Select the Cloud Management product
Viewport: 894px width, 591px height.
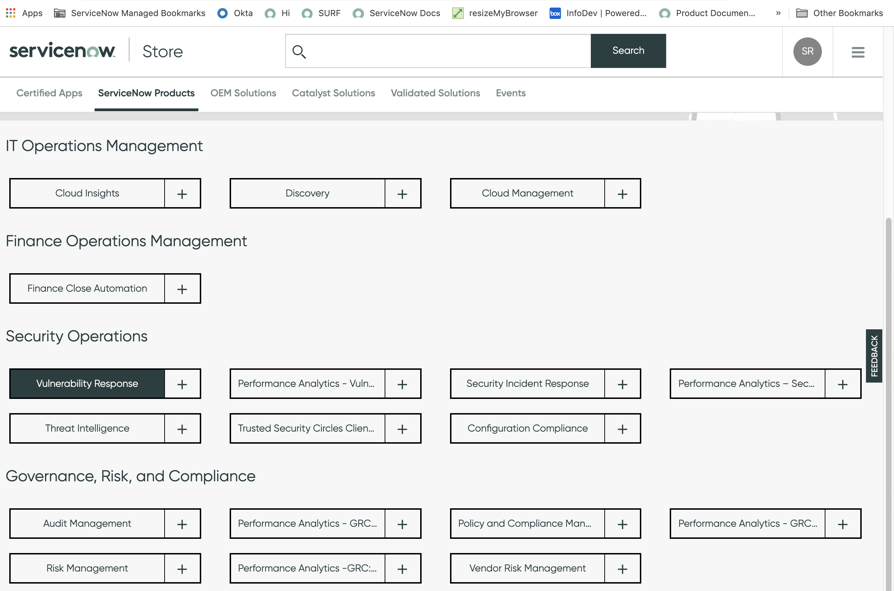point(527,194)
